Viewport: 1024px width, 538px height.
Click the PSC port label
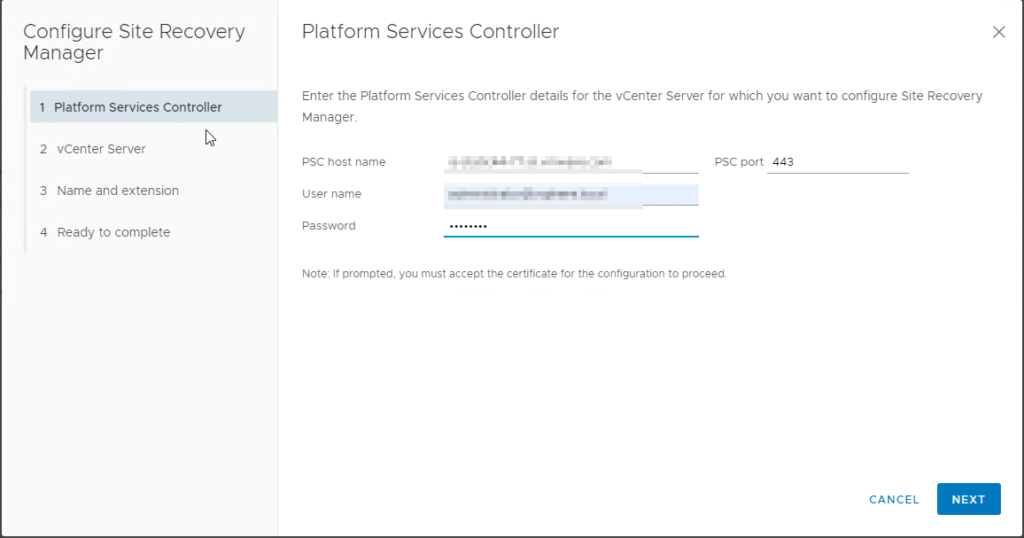739,162
